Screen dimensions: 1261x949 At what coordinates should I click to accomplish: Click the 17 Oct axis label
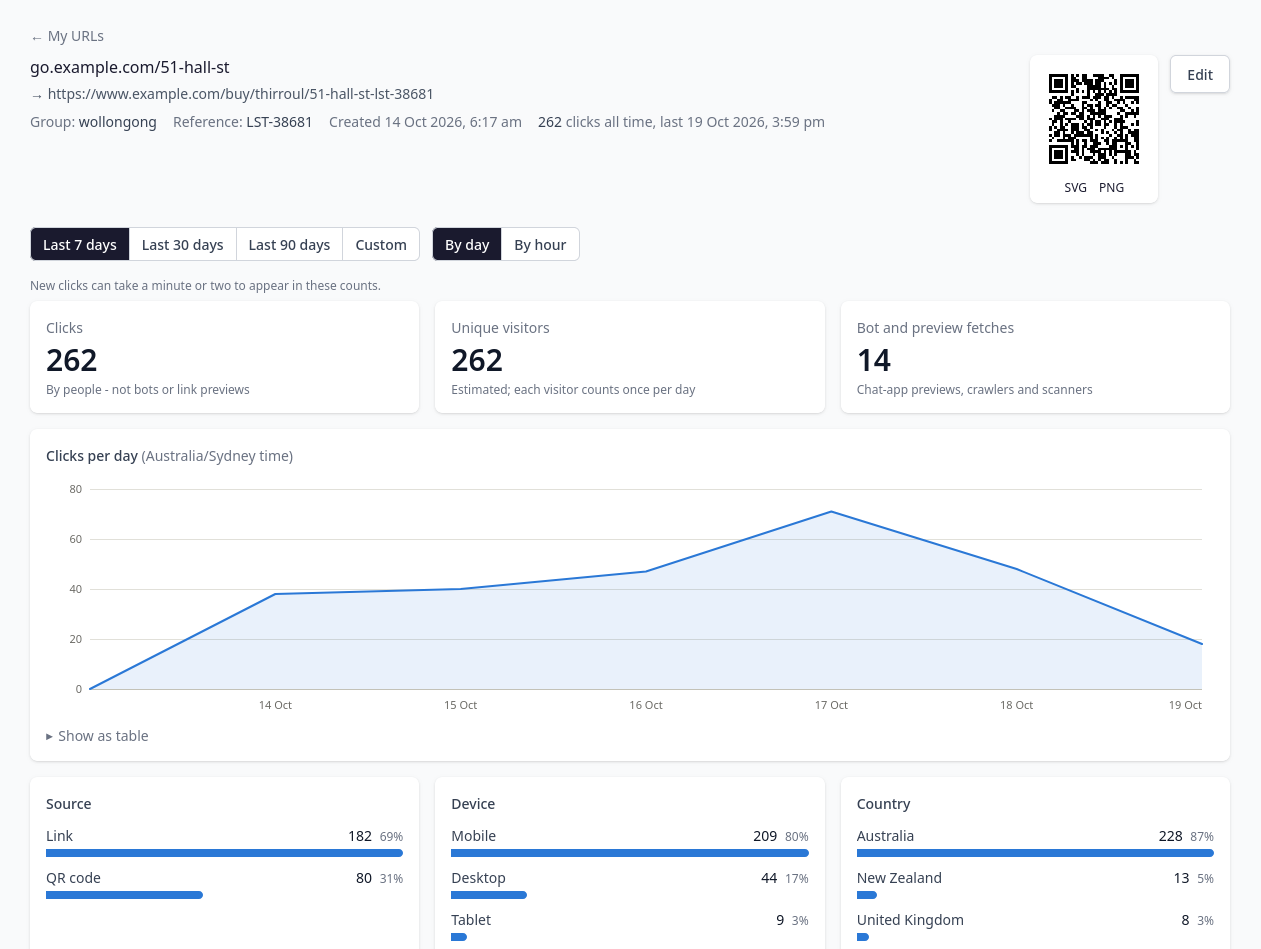click(831, 705)
